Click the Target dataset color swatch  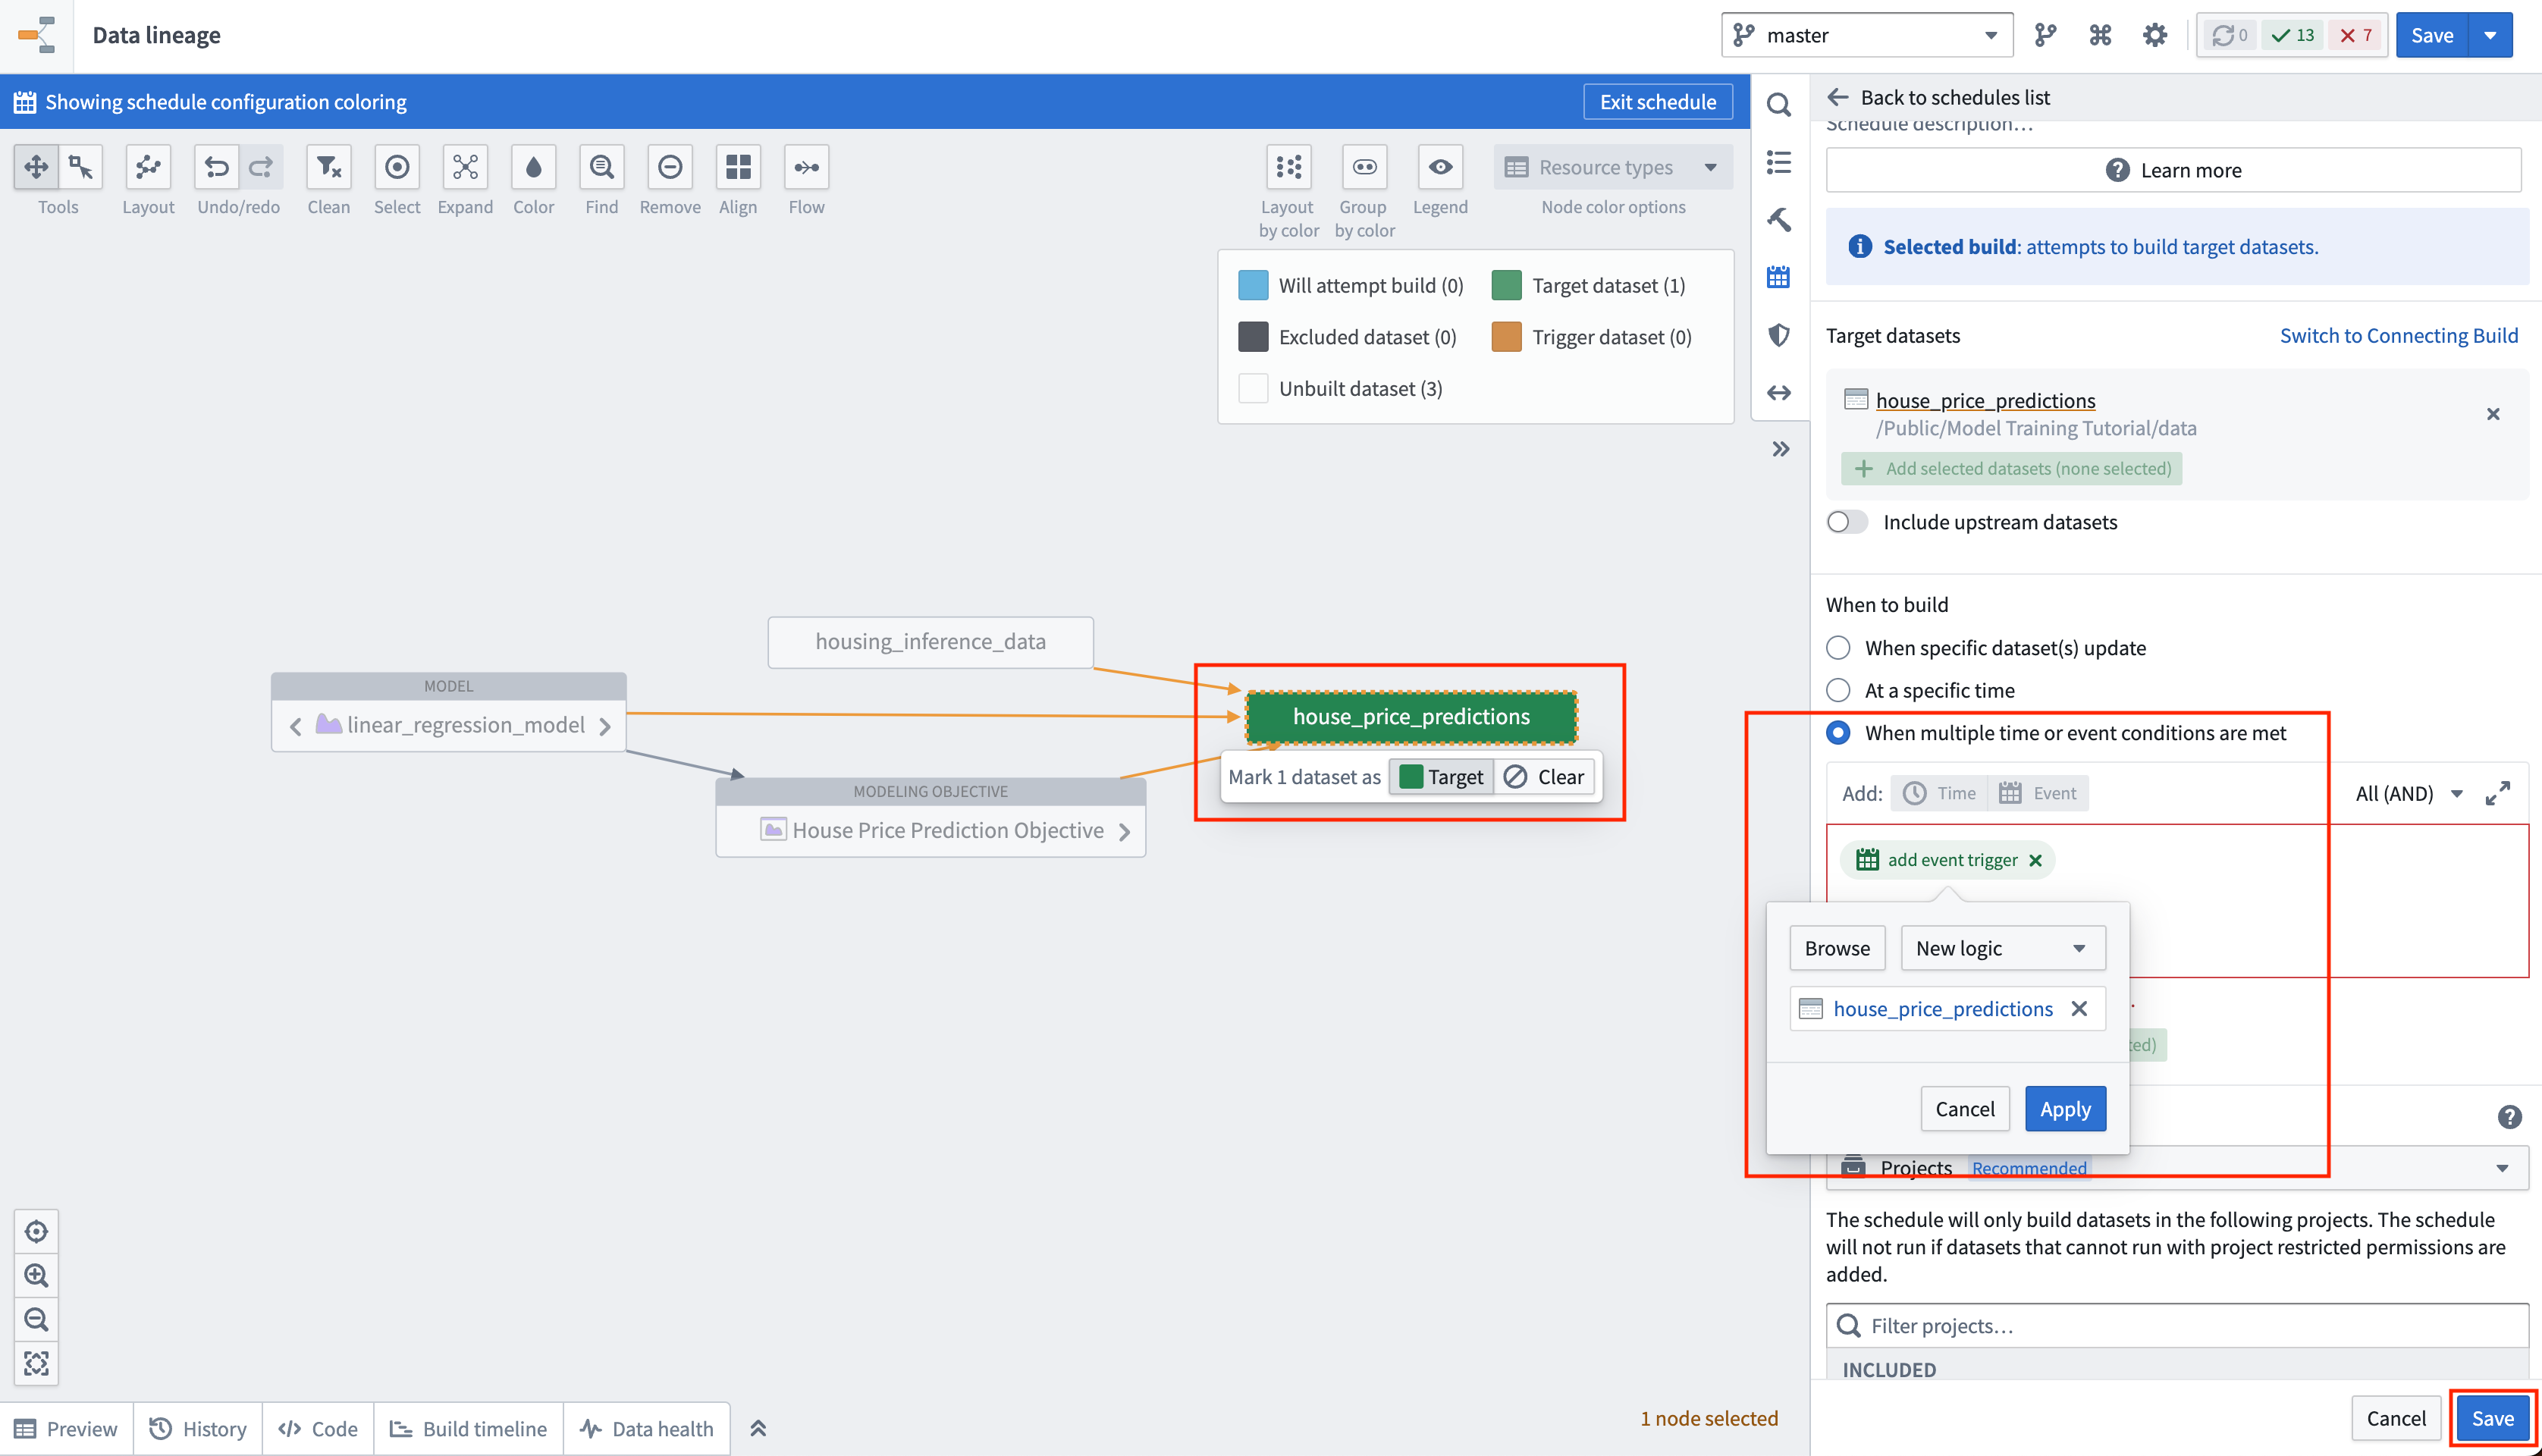point(1507,284)
